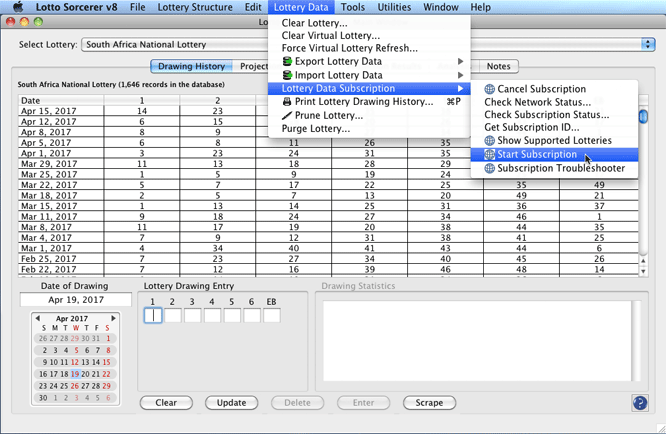Viewport: 666px width, 434px height.
Task: Go to next month in calendar
Action: 113,318
